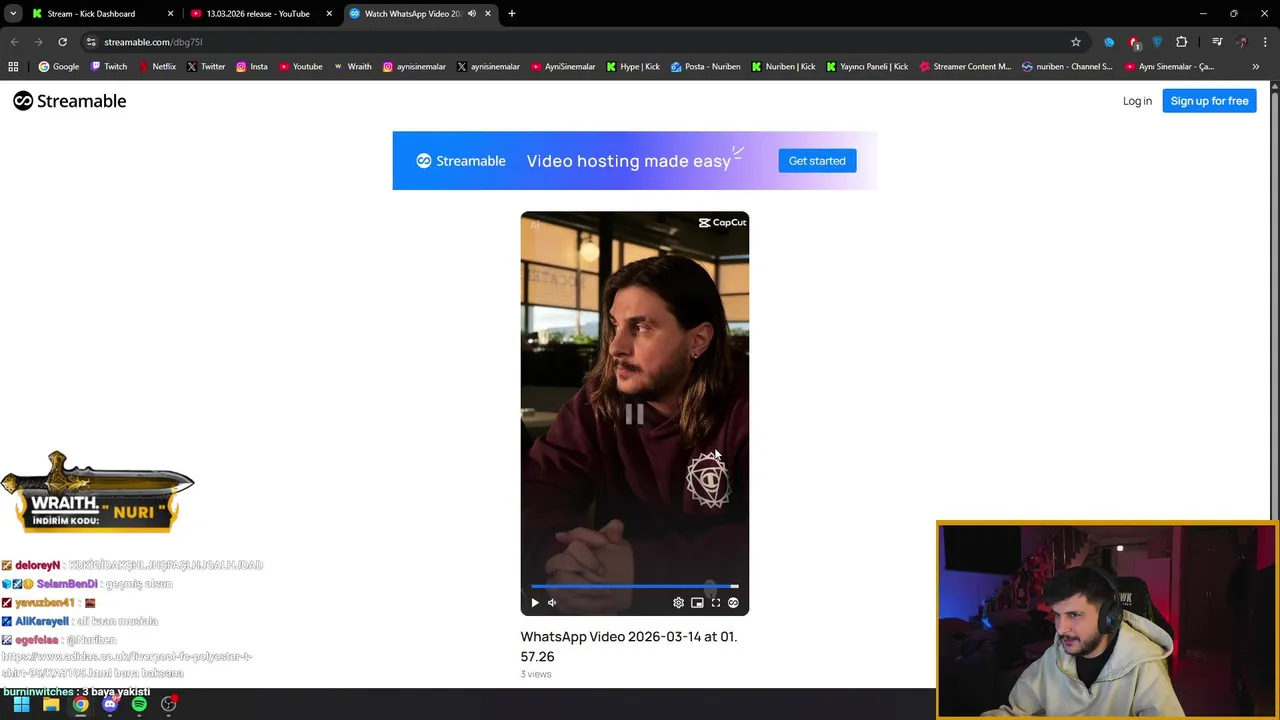Open OBS Studio from taskbar
Screen dimensions: 1280x720
[x=169, y=705]
